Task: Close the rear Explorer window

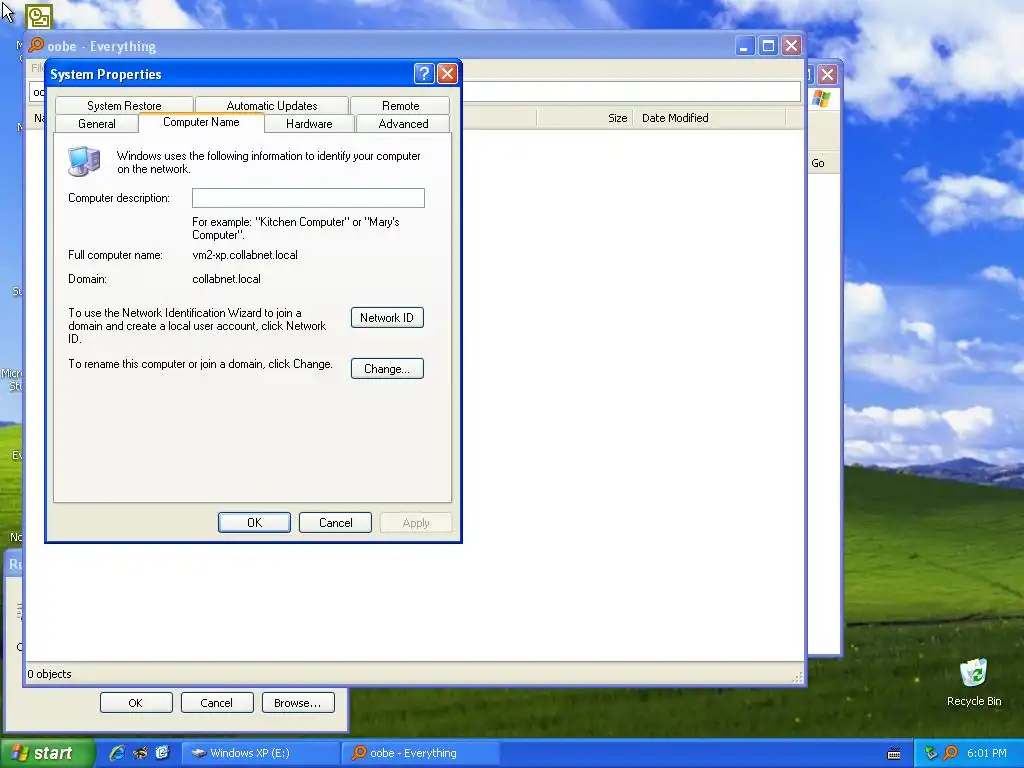Action: [x=827, y=74]
